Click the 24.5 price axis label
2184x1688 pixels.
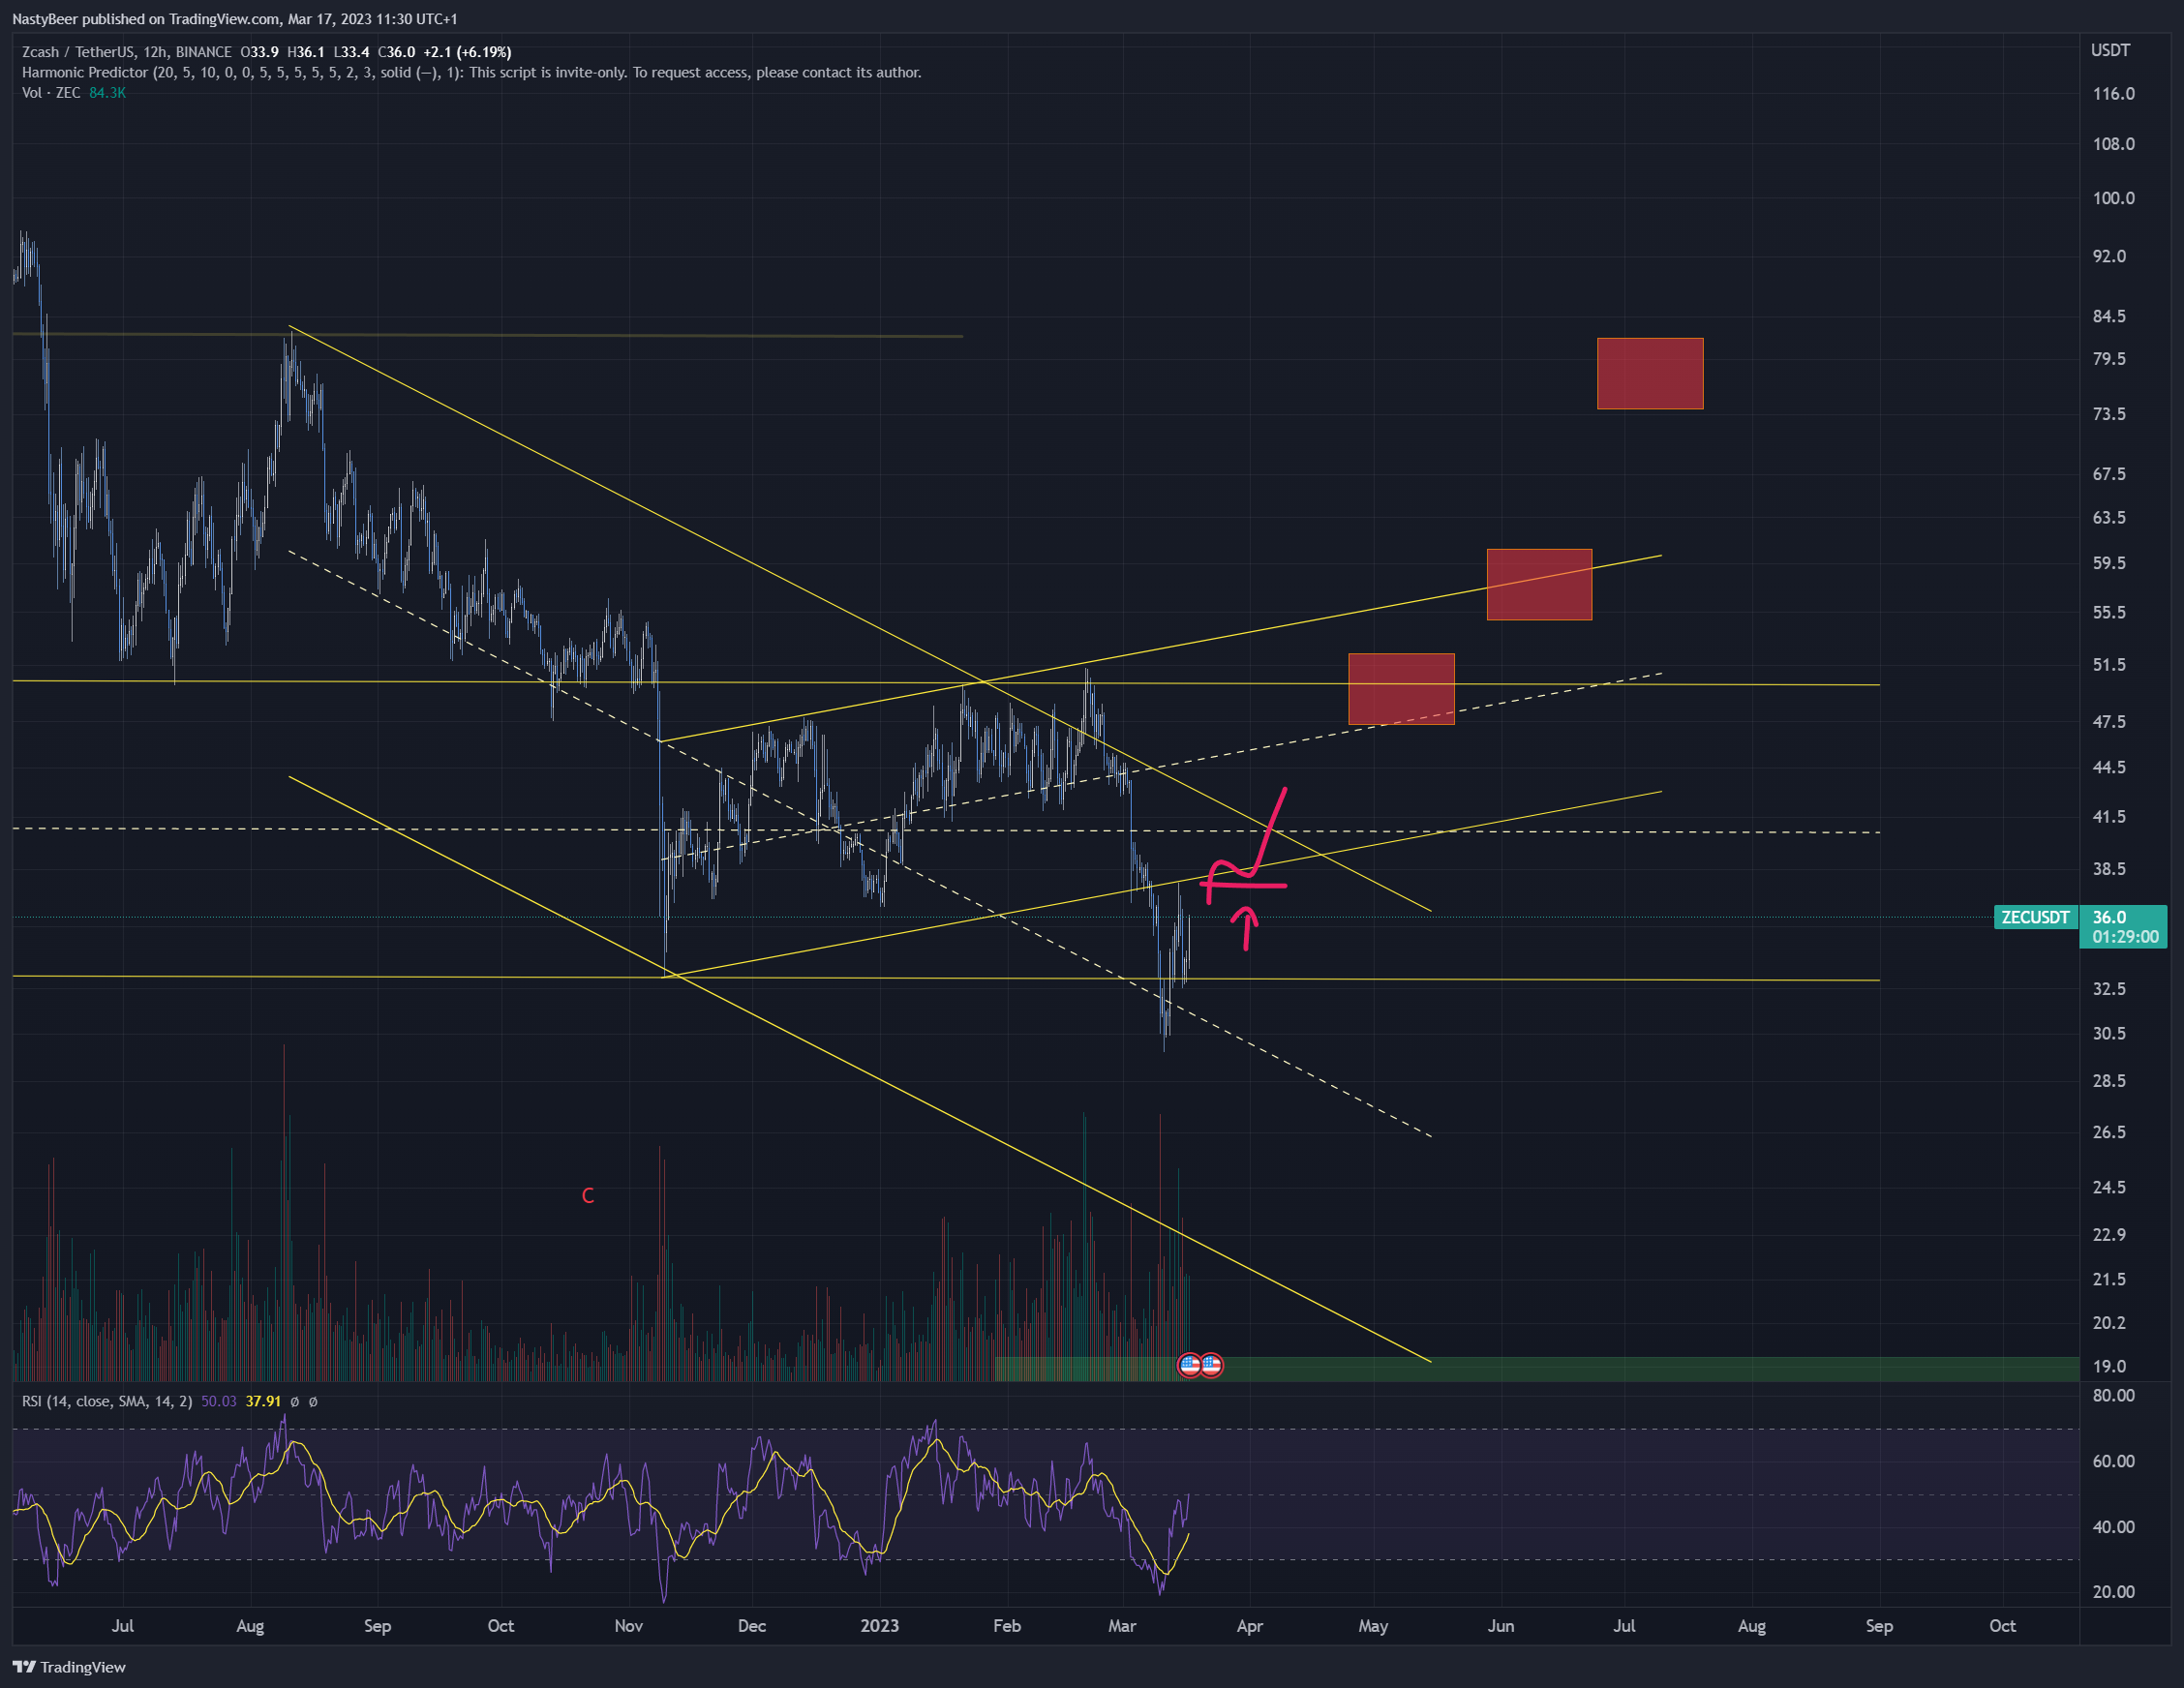click(2109, 1187)
